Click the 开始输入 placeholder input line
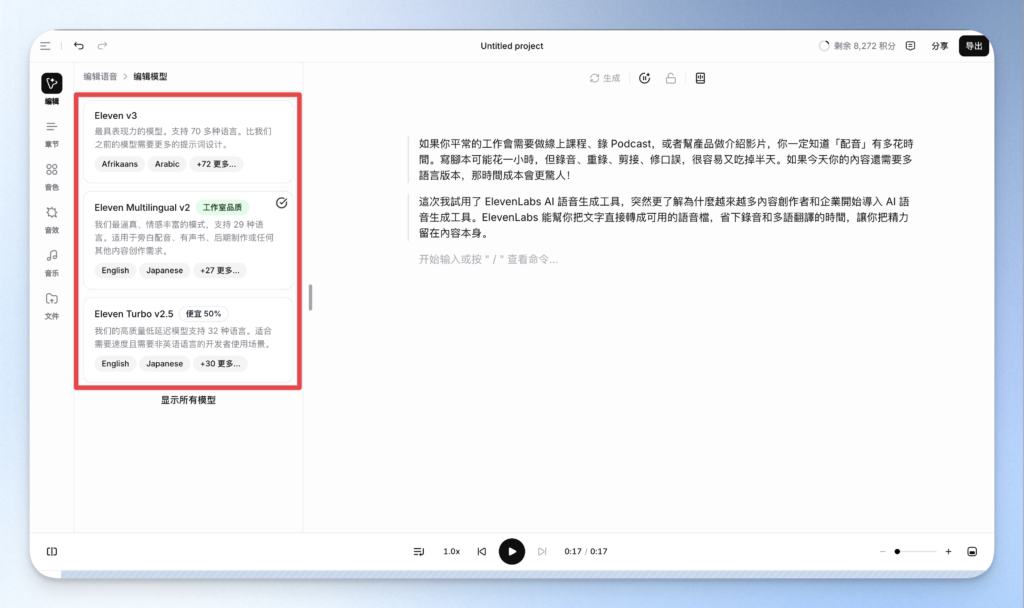This screenshot has width=1024, height=608. tap(488, 259)
